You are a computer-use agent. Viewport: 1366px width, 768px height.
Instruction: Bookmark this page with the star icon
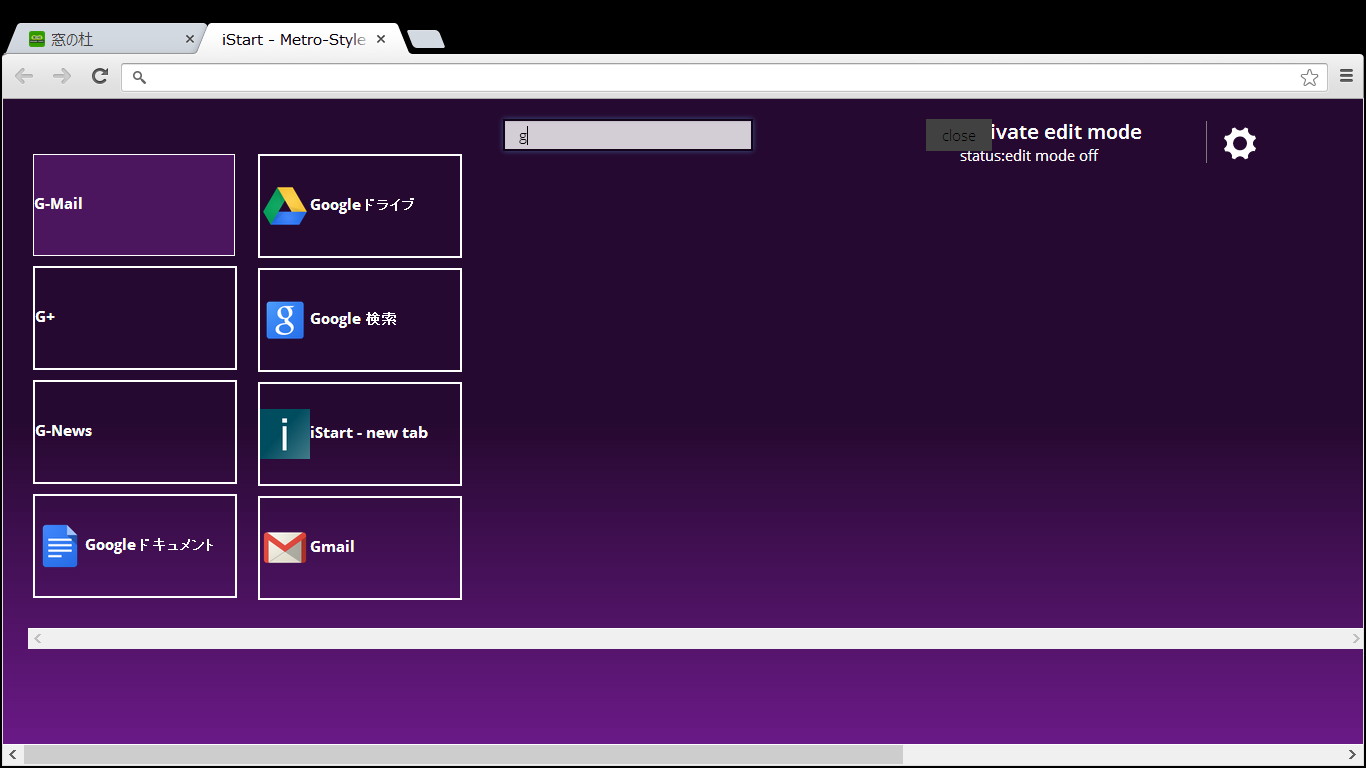coord(1309,77)
